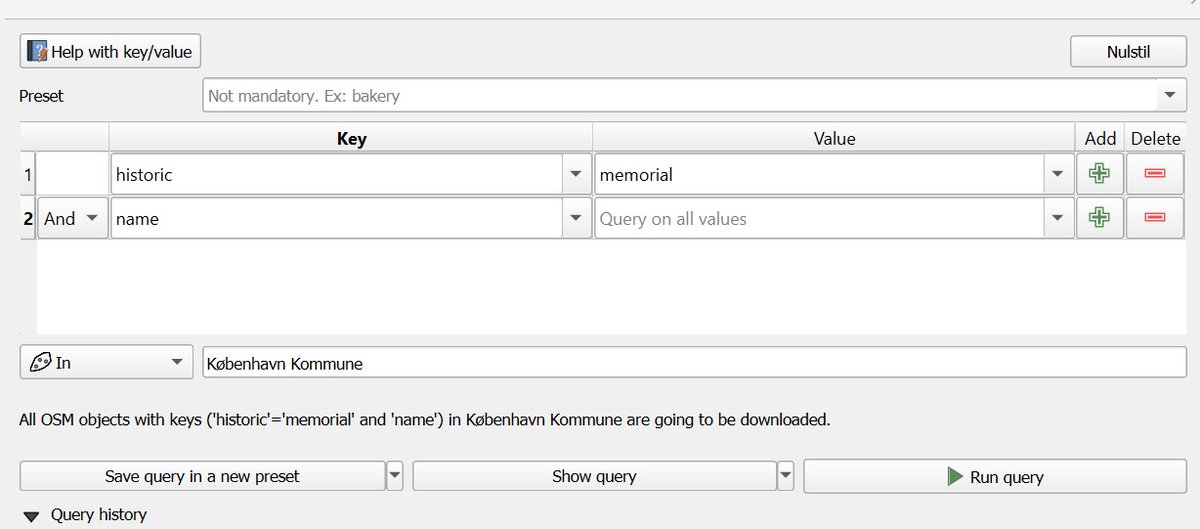Screen dimensions: 1200x529
Task: Expand the name row value dropdown arrow
Action: 1058,218
